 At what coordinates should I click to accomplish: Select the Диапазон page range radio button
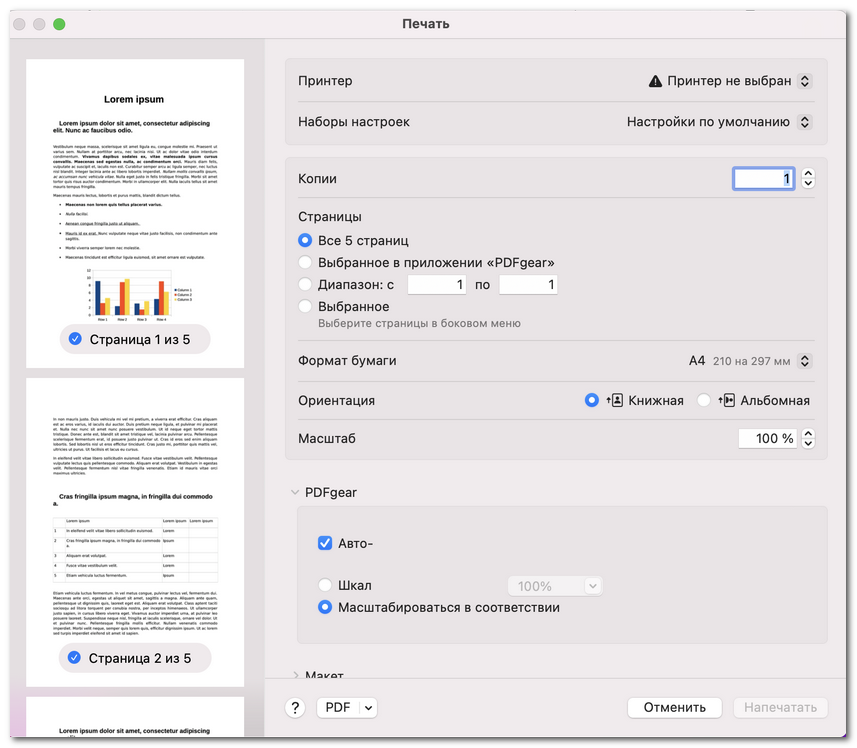pos(305,284)
